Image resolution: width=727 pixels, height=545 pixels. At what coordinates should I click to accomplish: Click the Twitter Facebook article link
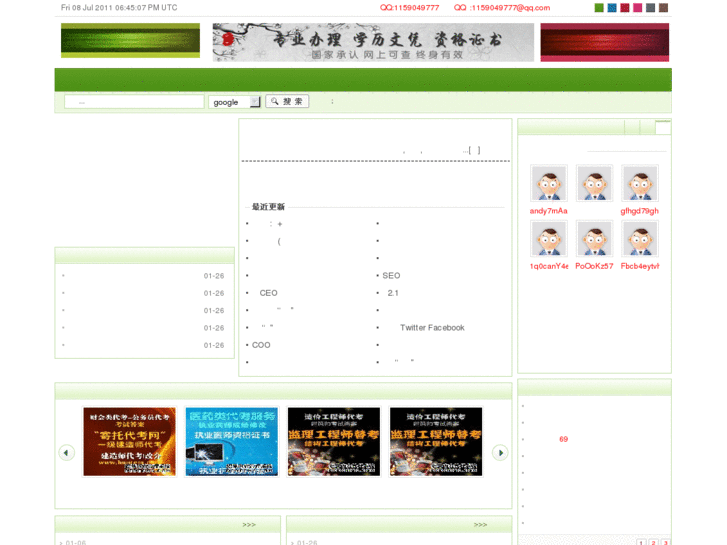pos(432,328)
